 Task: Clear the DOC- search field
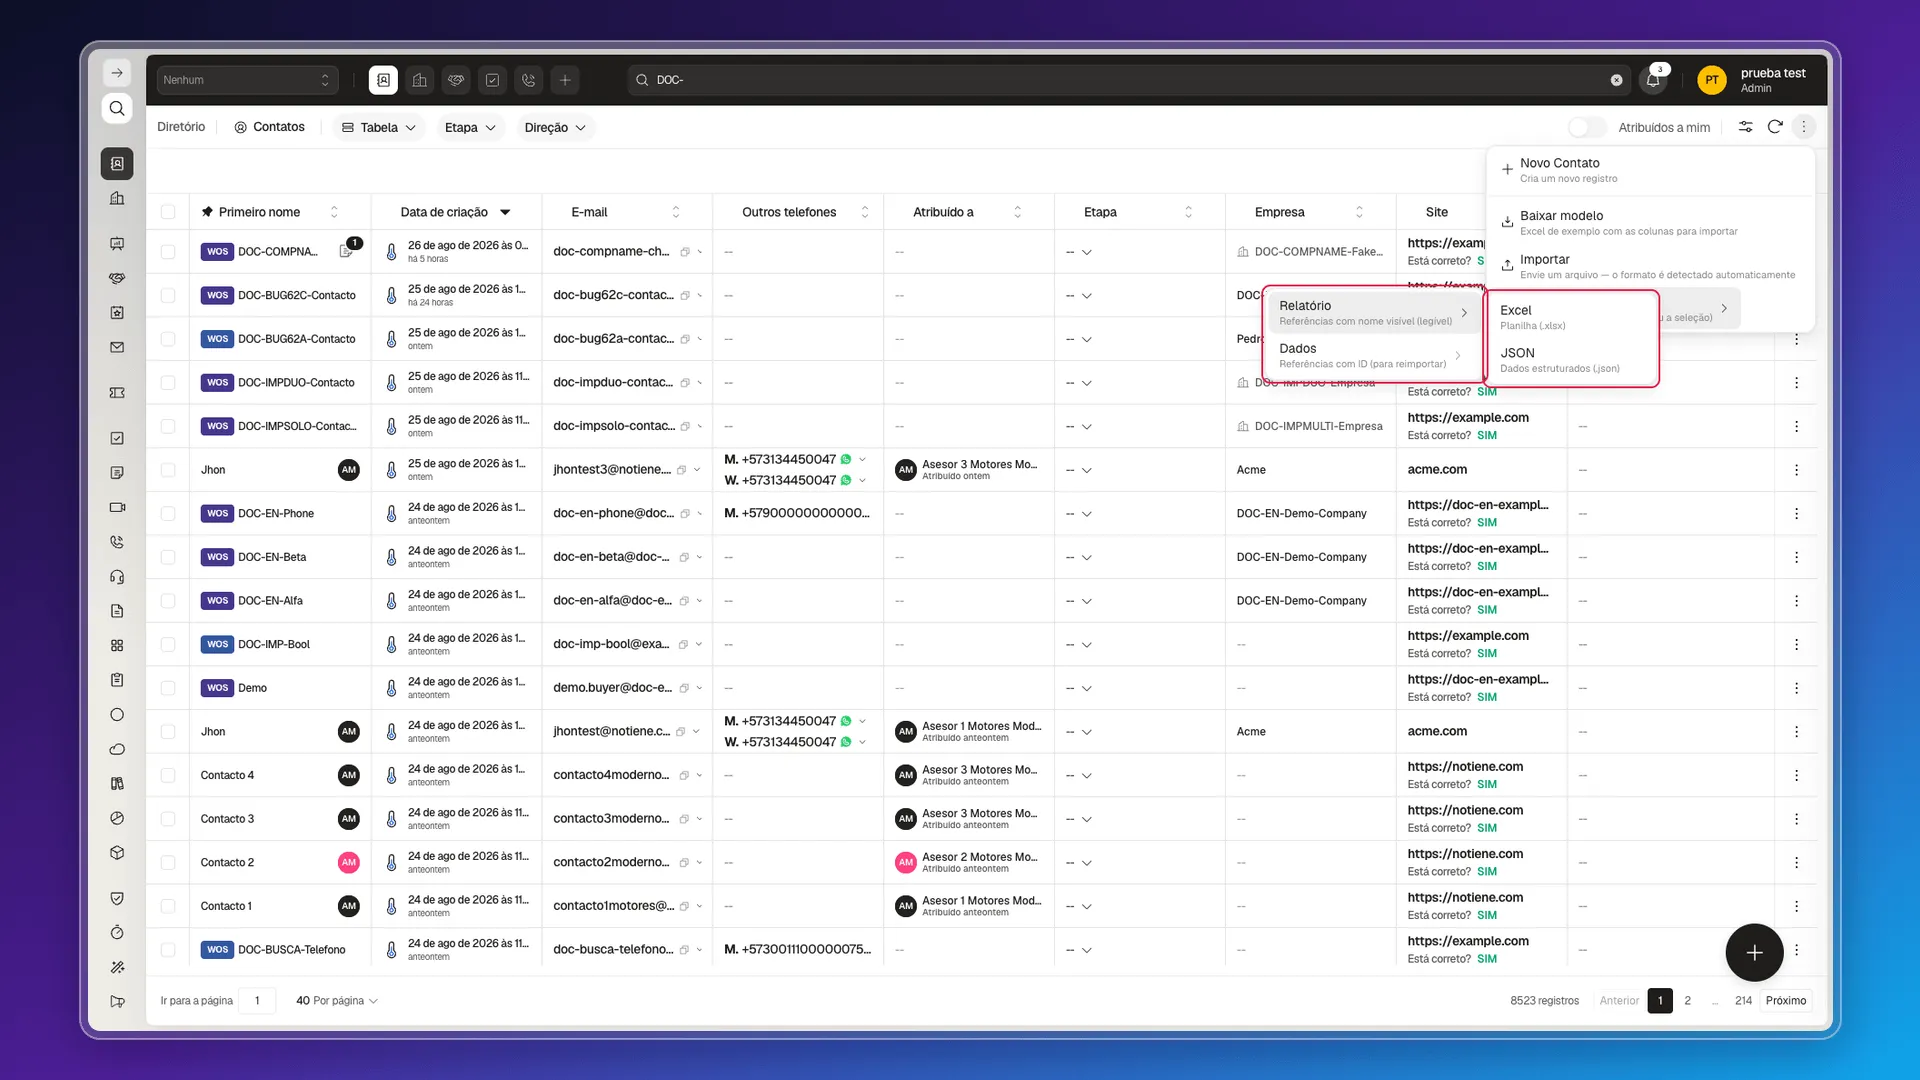tap(1616, 80)
